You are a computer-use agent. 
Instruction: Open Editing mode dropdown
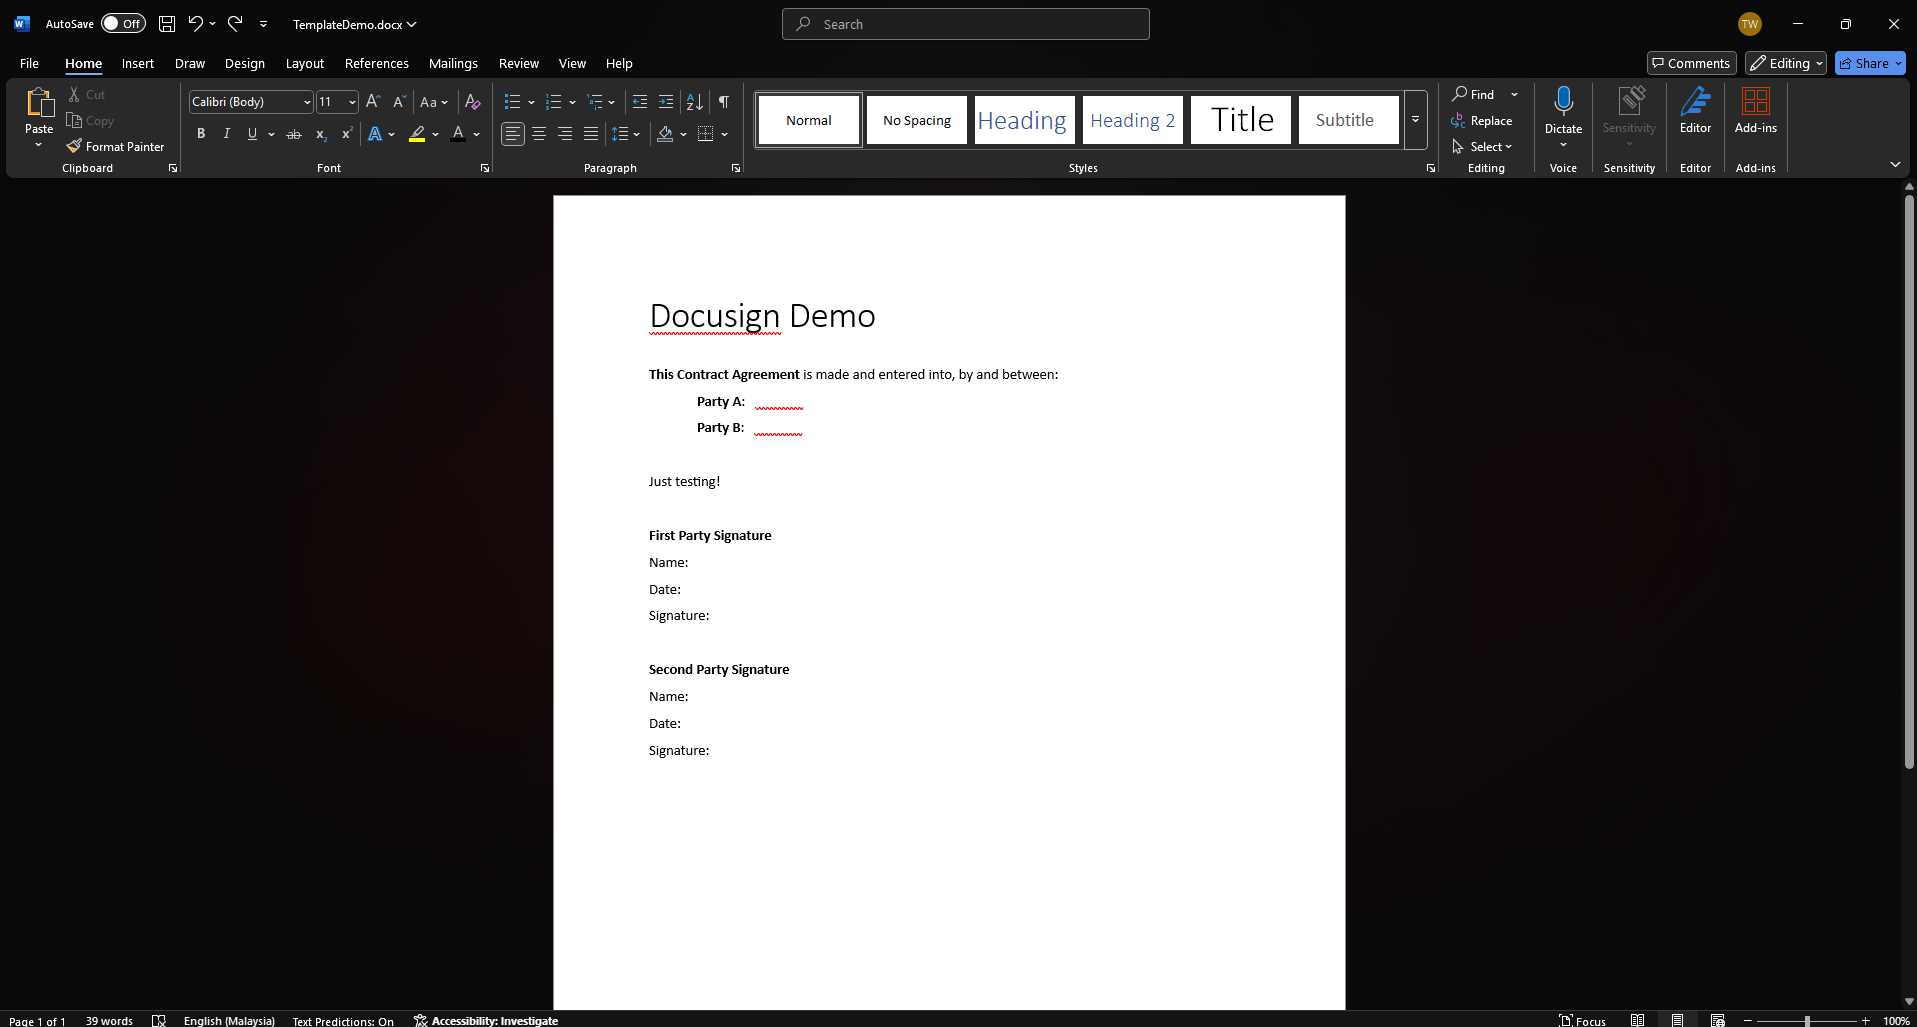[1786, 63]
